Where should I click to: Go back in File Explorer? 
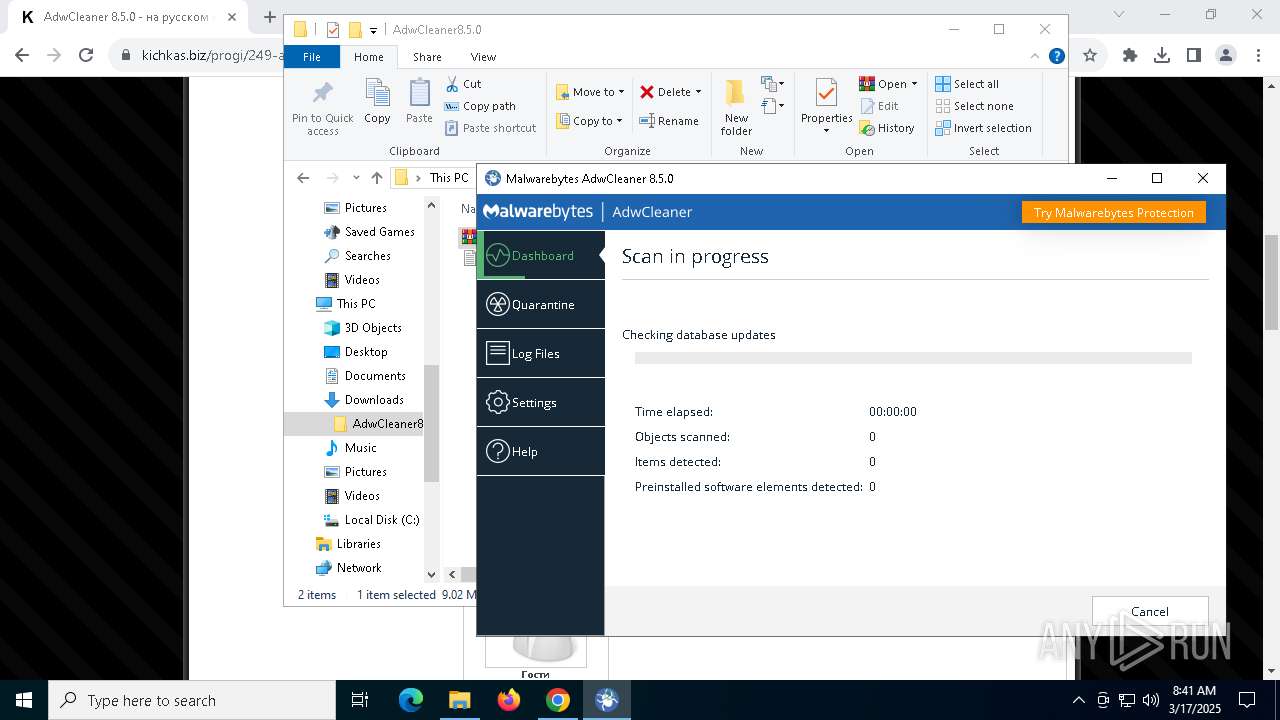point(303,177)
